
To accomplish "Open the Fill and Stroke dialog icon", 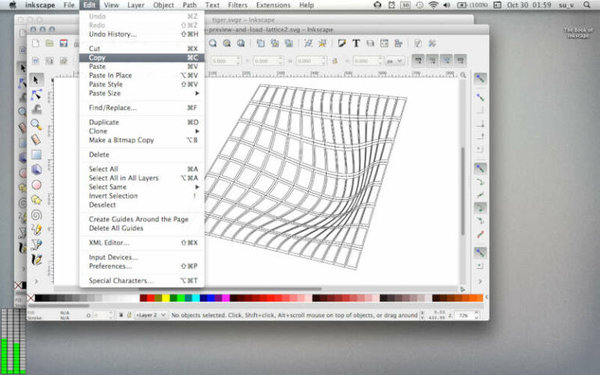I will tap(342, 43).
